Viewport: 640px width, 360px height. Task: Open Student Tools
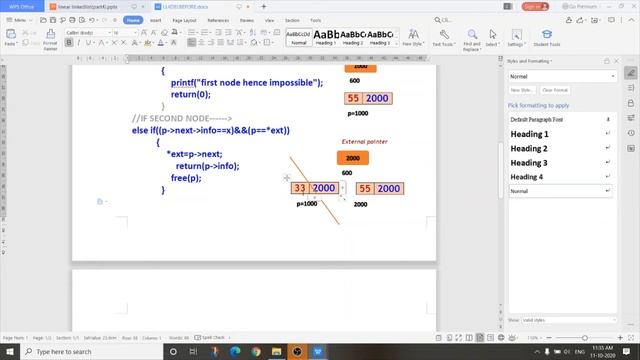point(547,38)
